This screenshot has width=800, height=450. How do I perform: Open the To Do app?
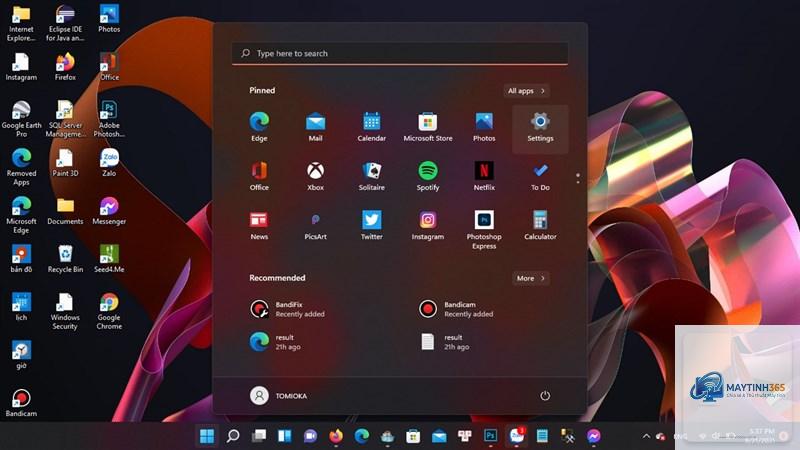coord(540,177)
